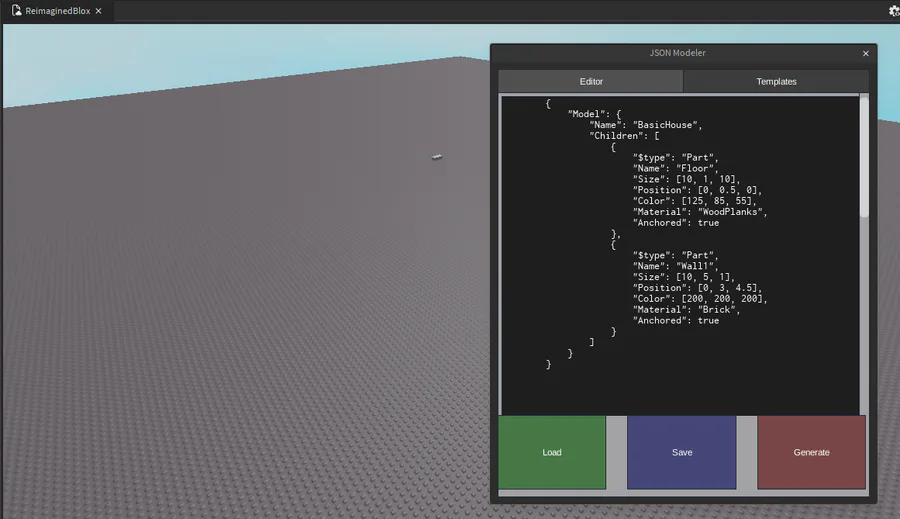Click the "Position": [0, 3, 4.5] line
Image resolution: width=900 pixels, height=519 pixels.
pyautogui.click(x=697, y=288)
